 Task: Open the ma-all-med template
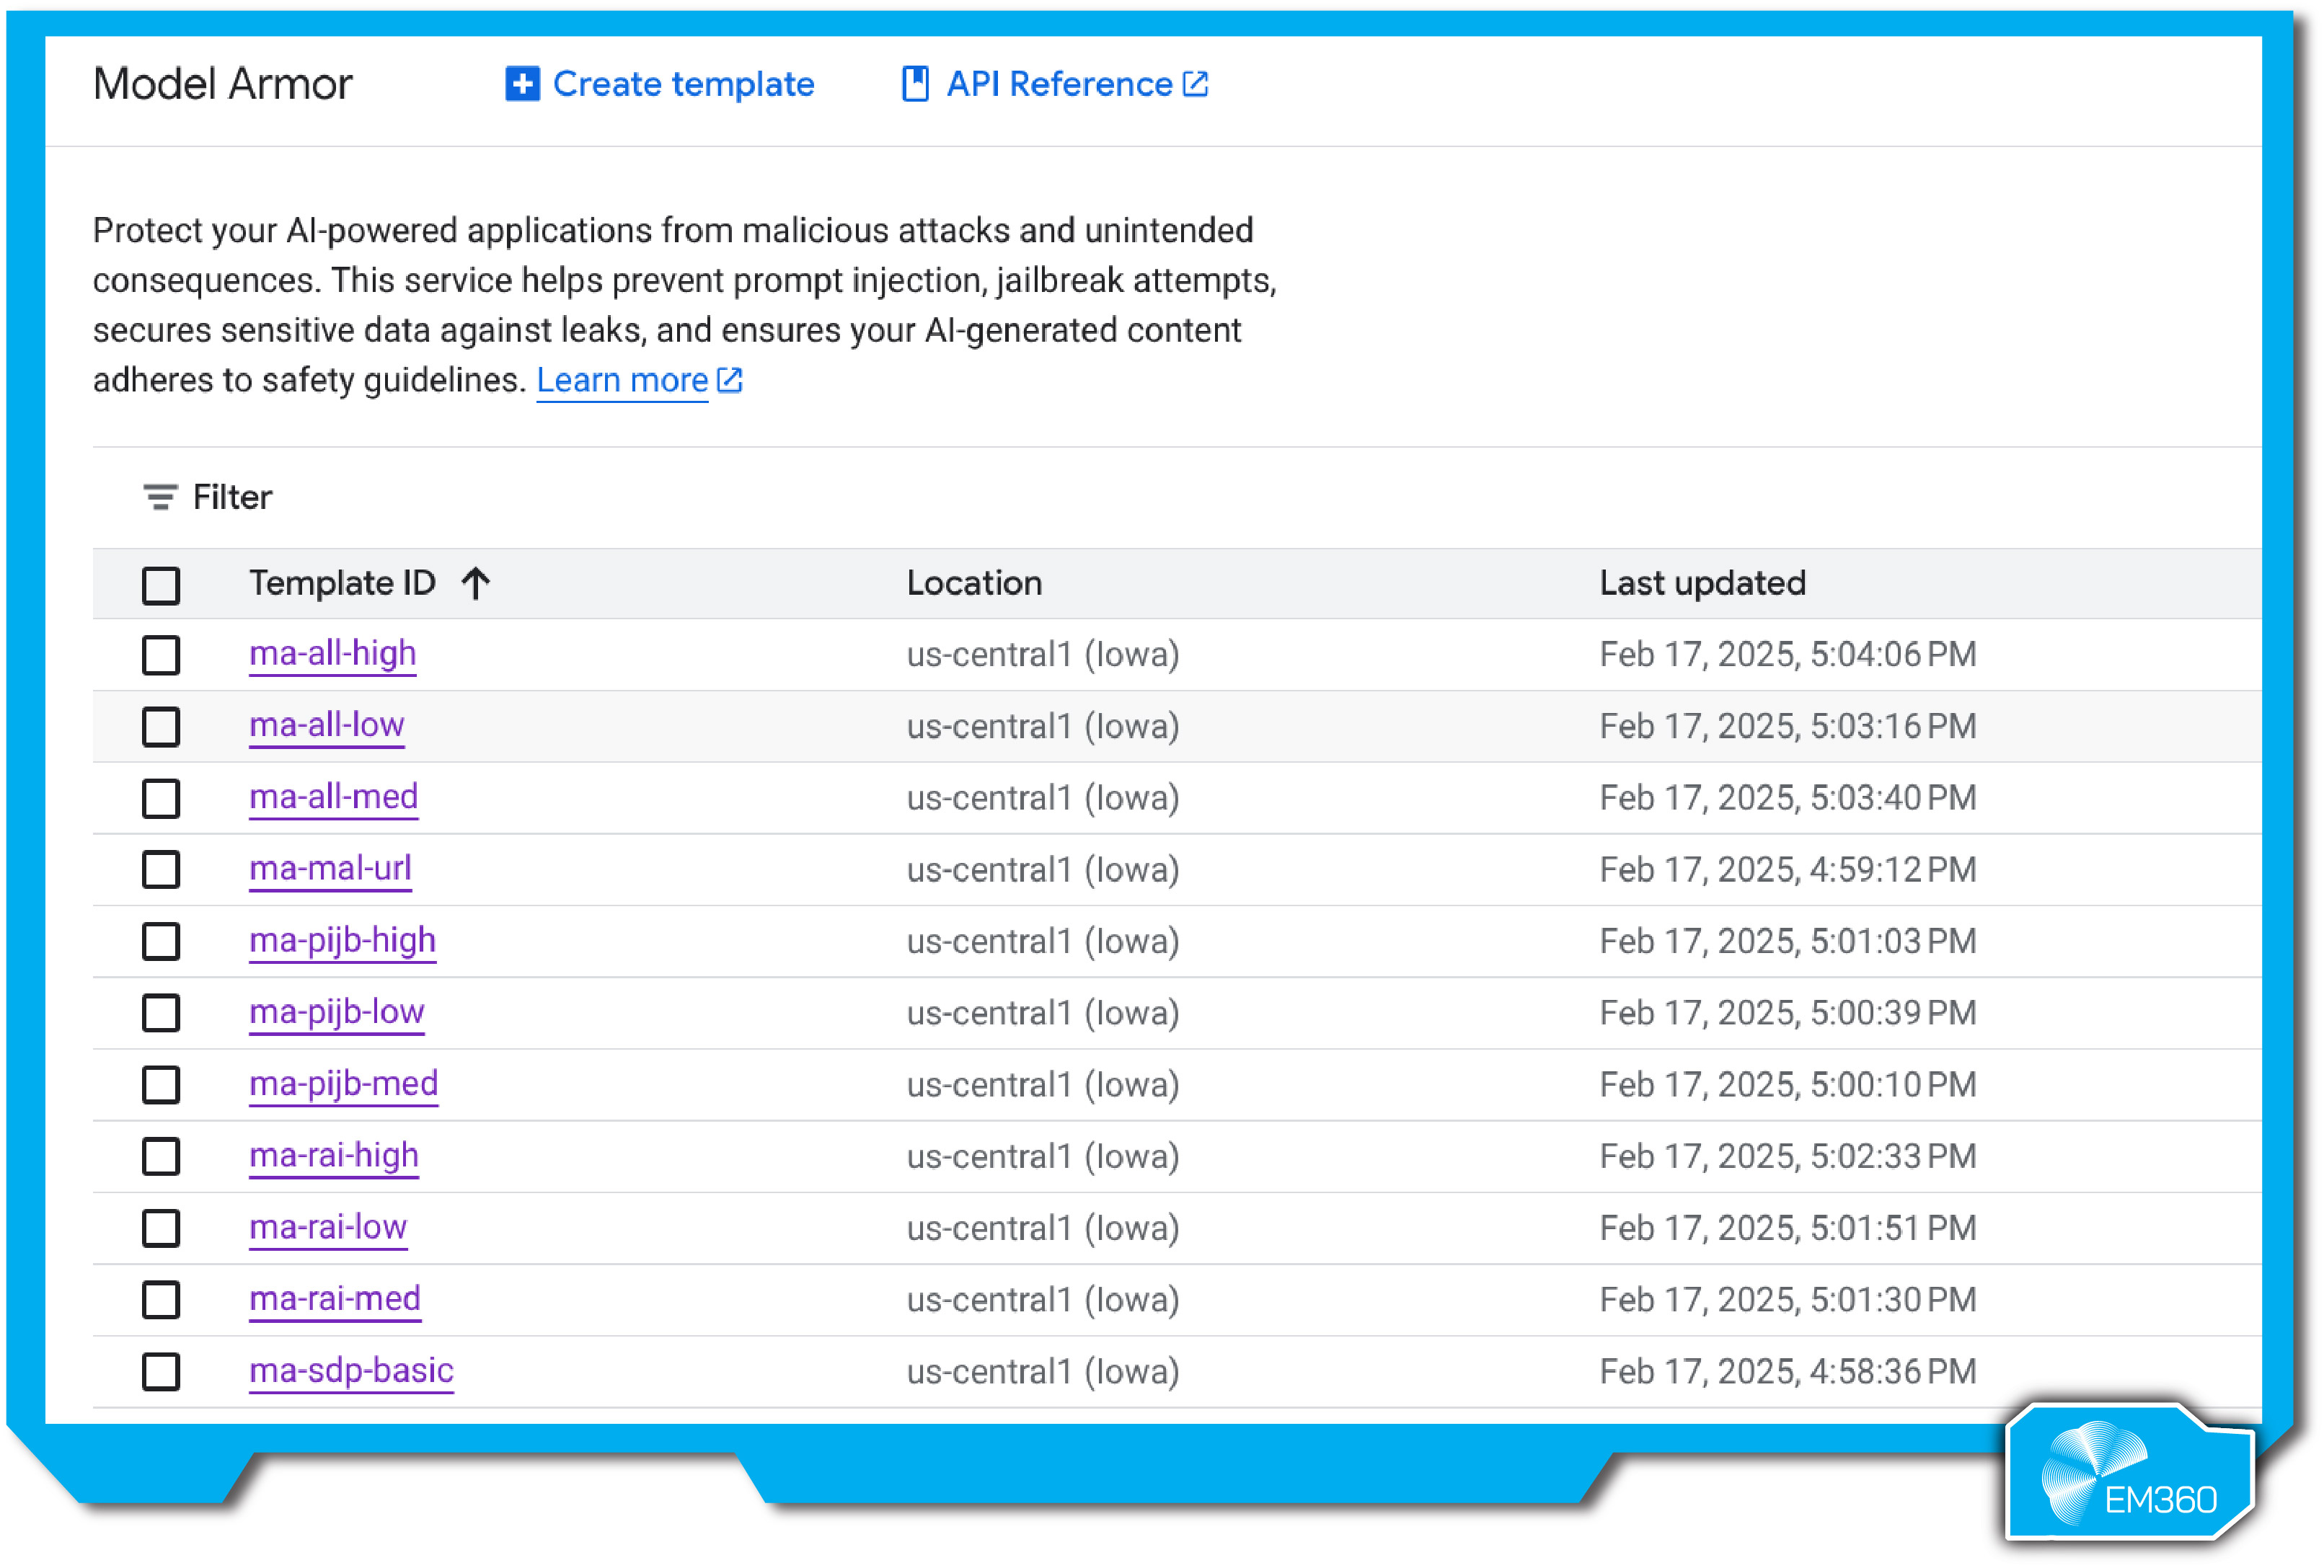pyautogui.click(x=333, y=798)
